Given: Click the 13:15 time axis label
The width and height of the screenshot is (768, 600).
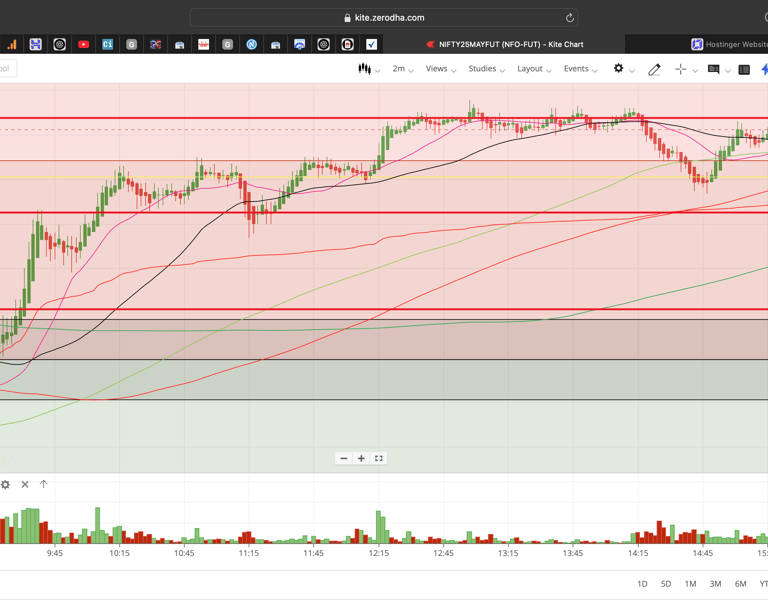Looking at the screenshot, I should [x=508, y=553].
